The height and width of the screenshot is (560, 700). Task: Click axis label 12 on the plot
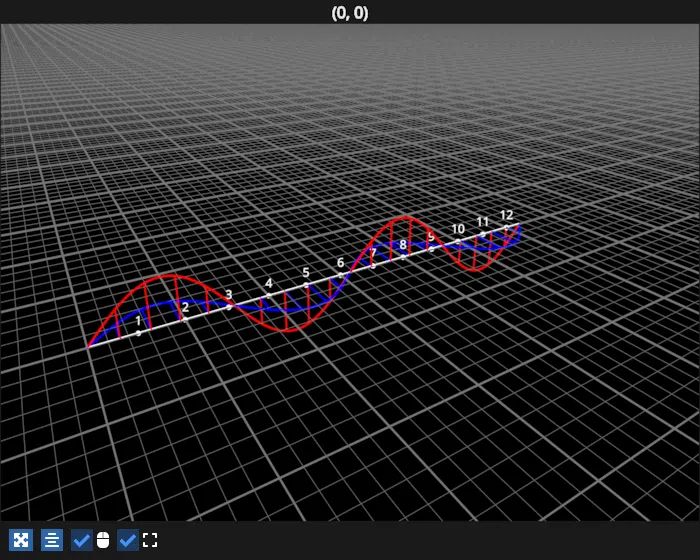(x=506, y=215)
